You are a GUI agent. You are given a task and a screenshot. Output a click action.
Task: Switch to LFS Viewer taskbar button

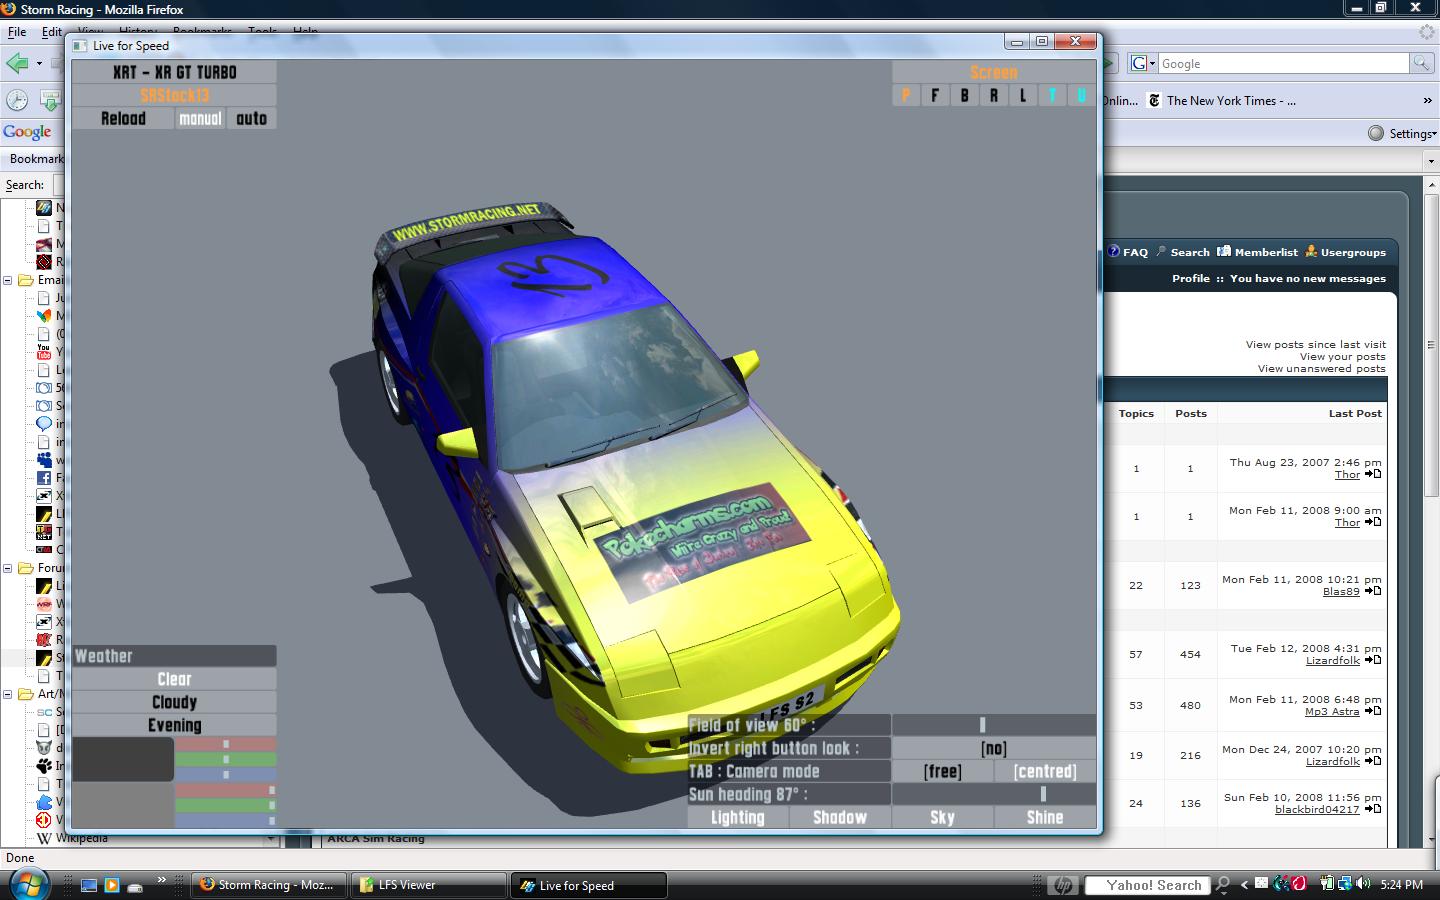[428, 885]
